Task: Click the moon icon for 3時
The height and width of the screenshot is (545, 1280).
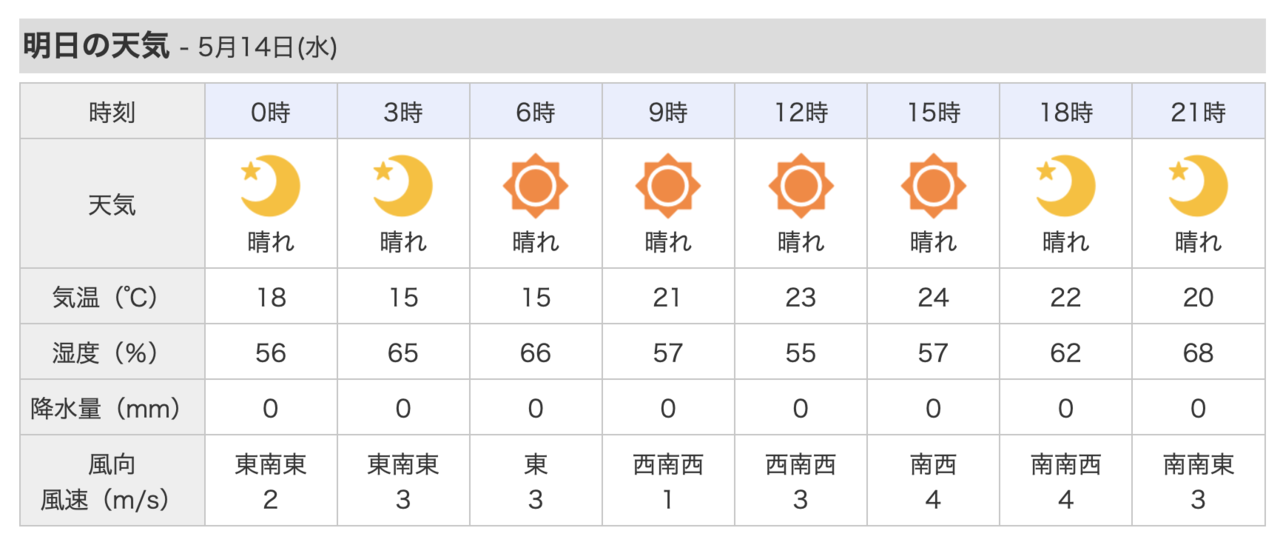Action: pos(403,186)
